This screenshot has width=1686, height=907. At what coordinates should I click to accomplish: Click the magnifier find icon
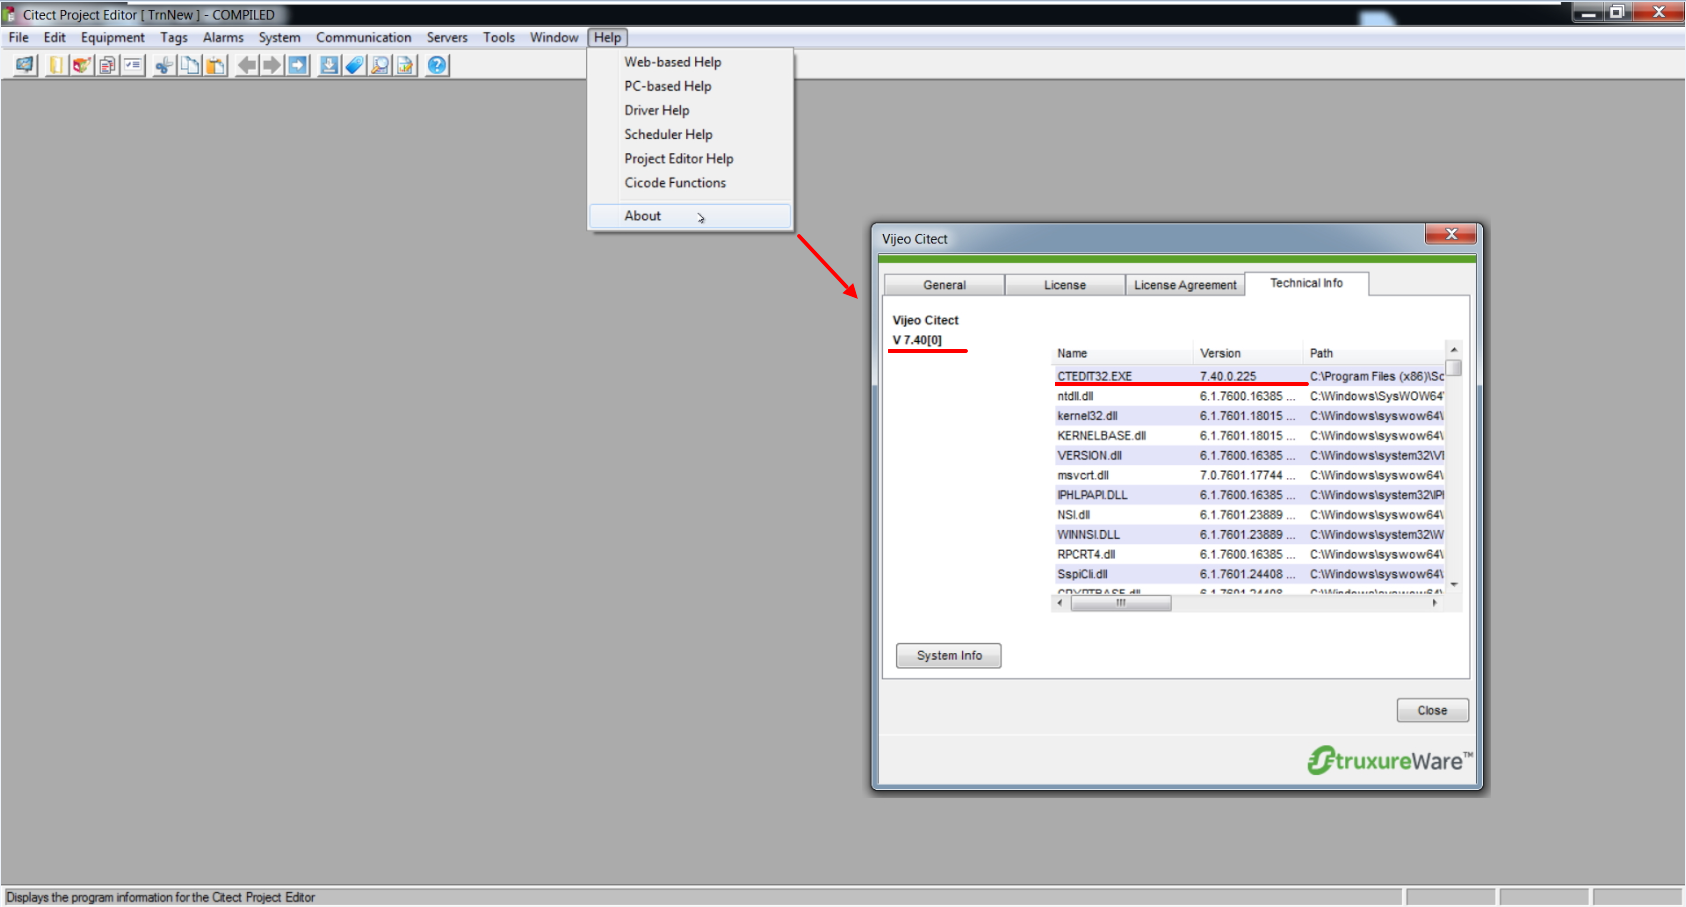pos(380,65)
